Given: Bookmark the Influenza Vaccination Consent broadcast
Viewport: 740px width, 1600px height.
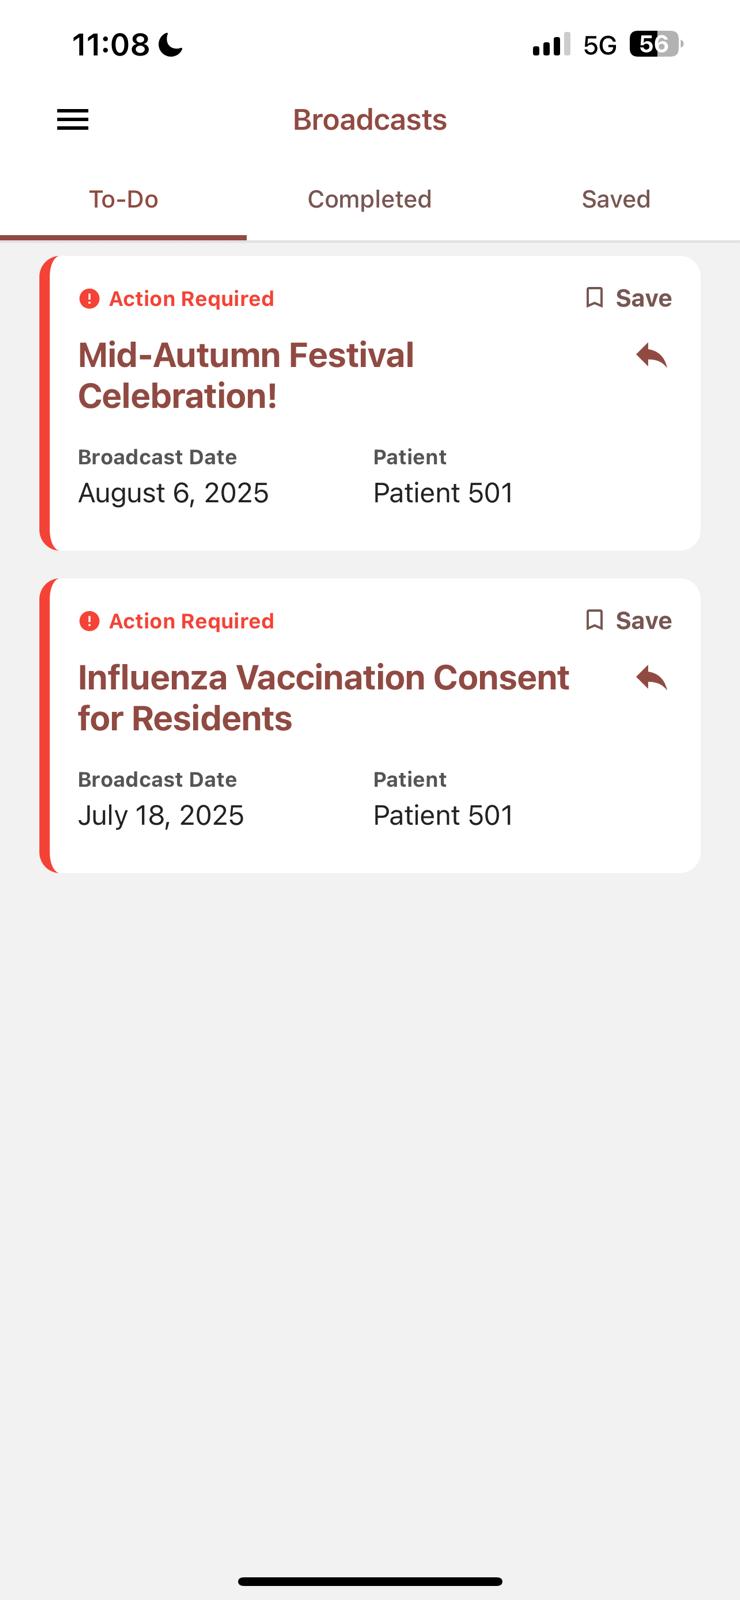Looking at the screenshot, I should tap(628, 620).
